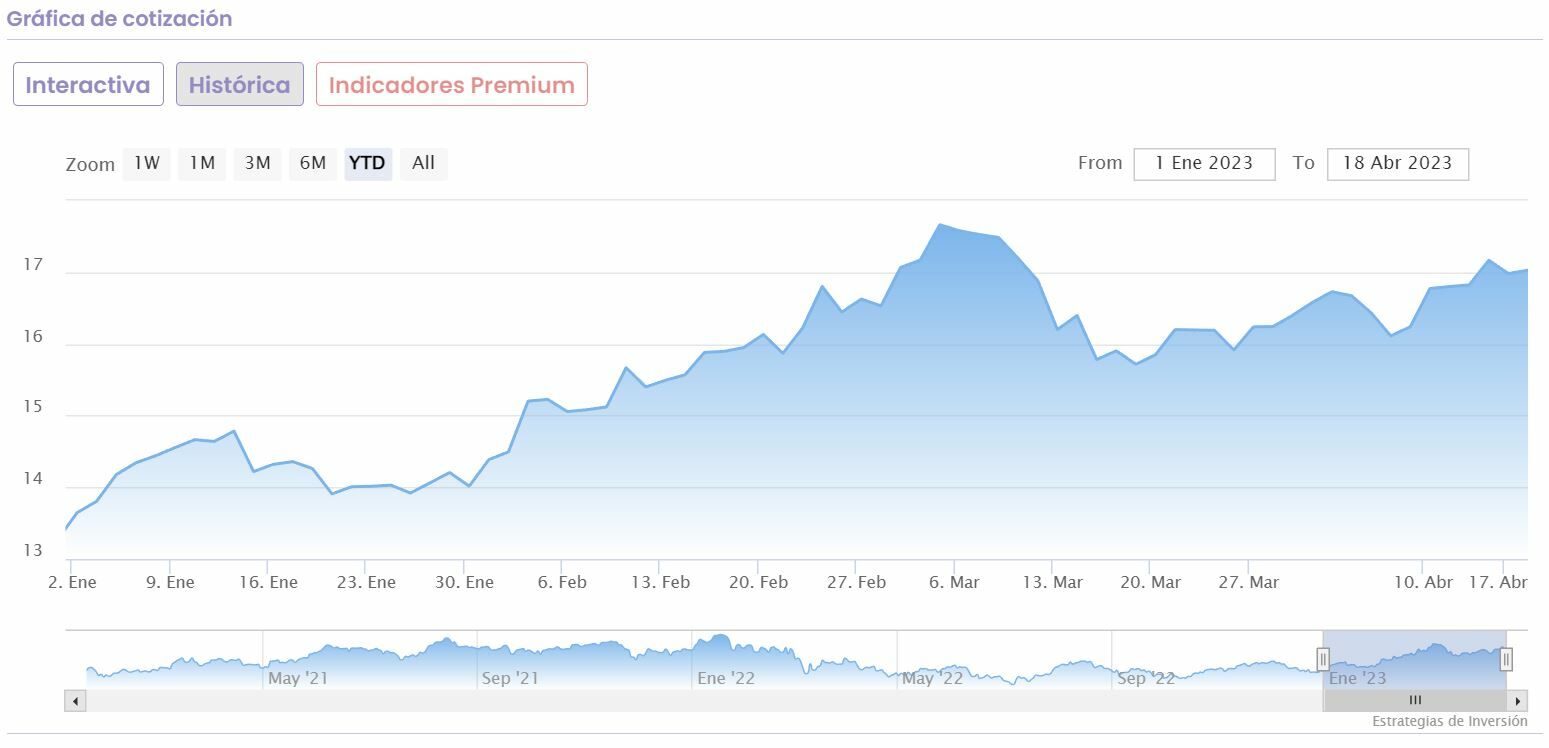1549x748 pixels.
Task: Set zoom range to 1W
Action: point(147,163)
